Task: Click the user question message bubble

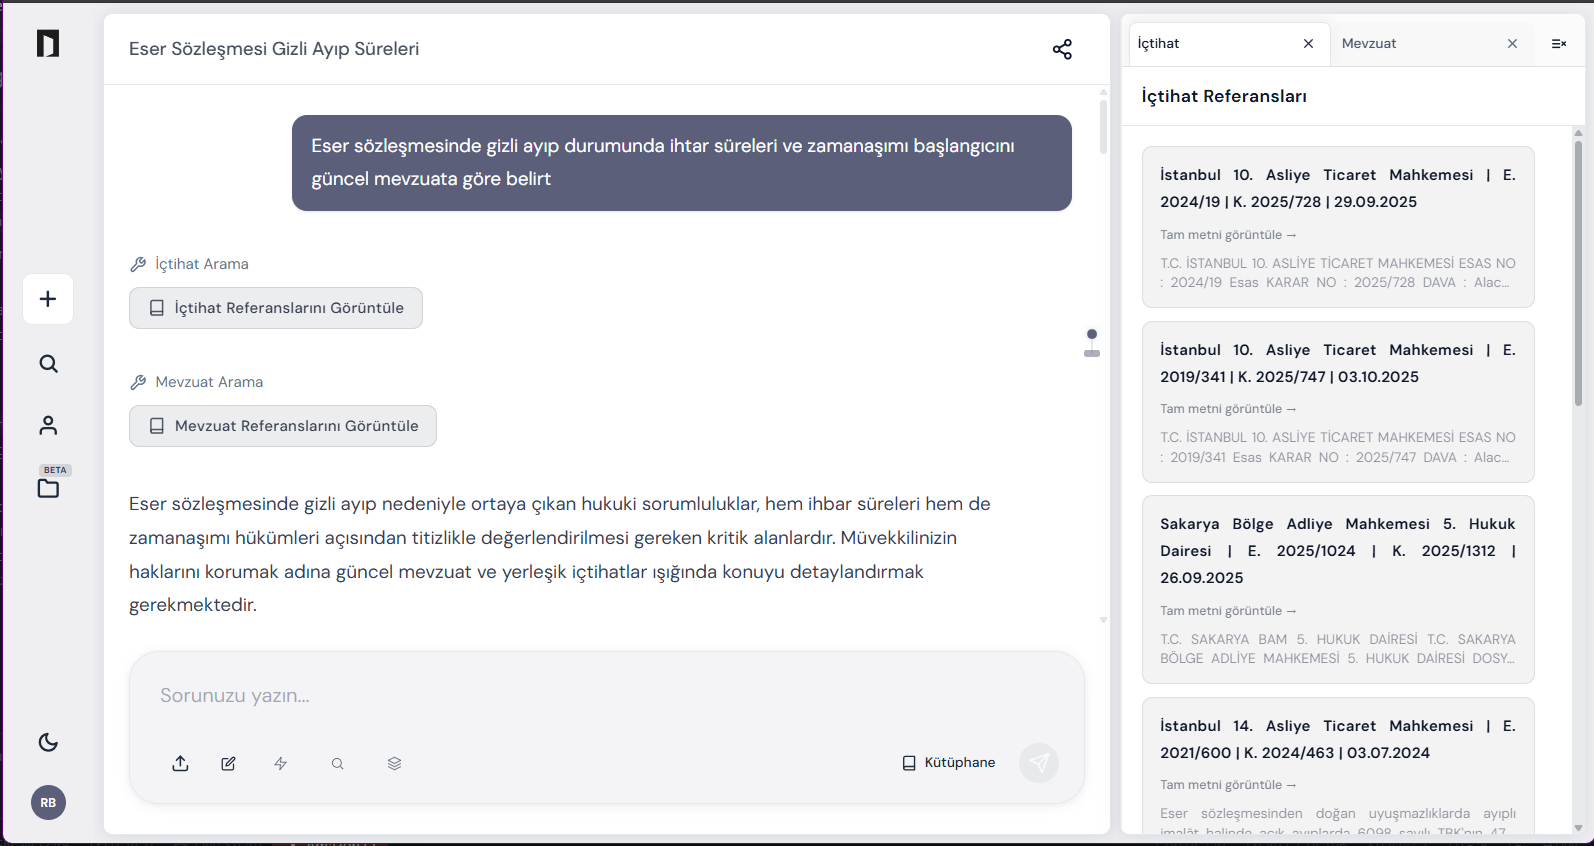Action: click(682, 163)
